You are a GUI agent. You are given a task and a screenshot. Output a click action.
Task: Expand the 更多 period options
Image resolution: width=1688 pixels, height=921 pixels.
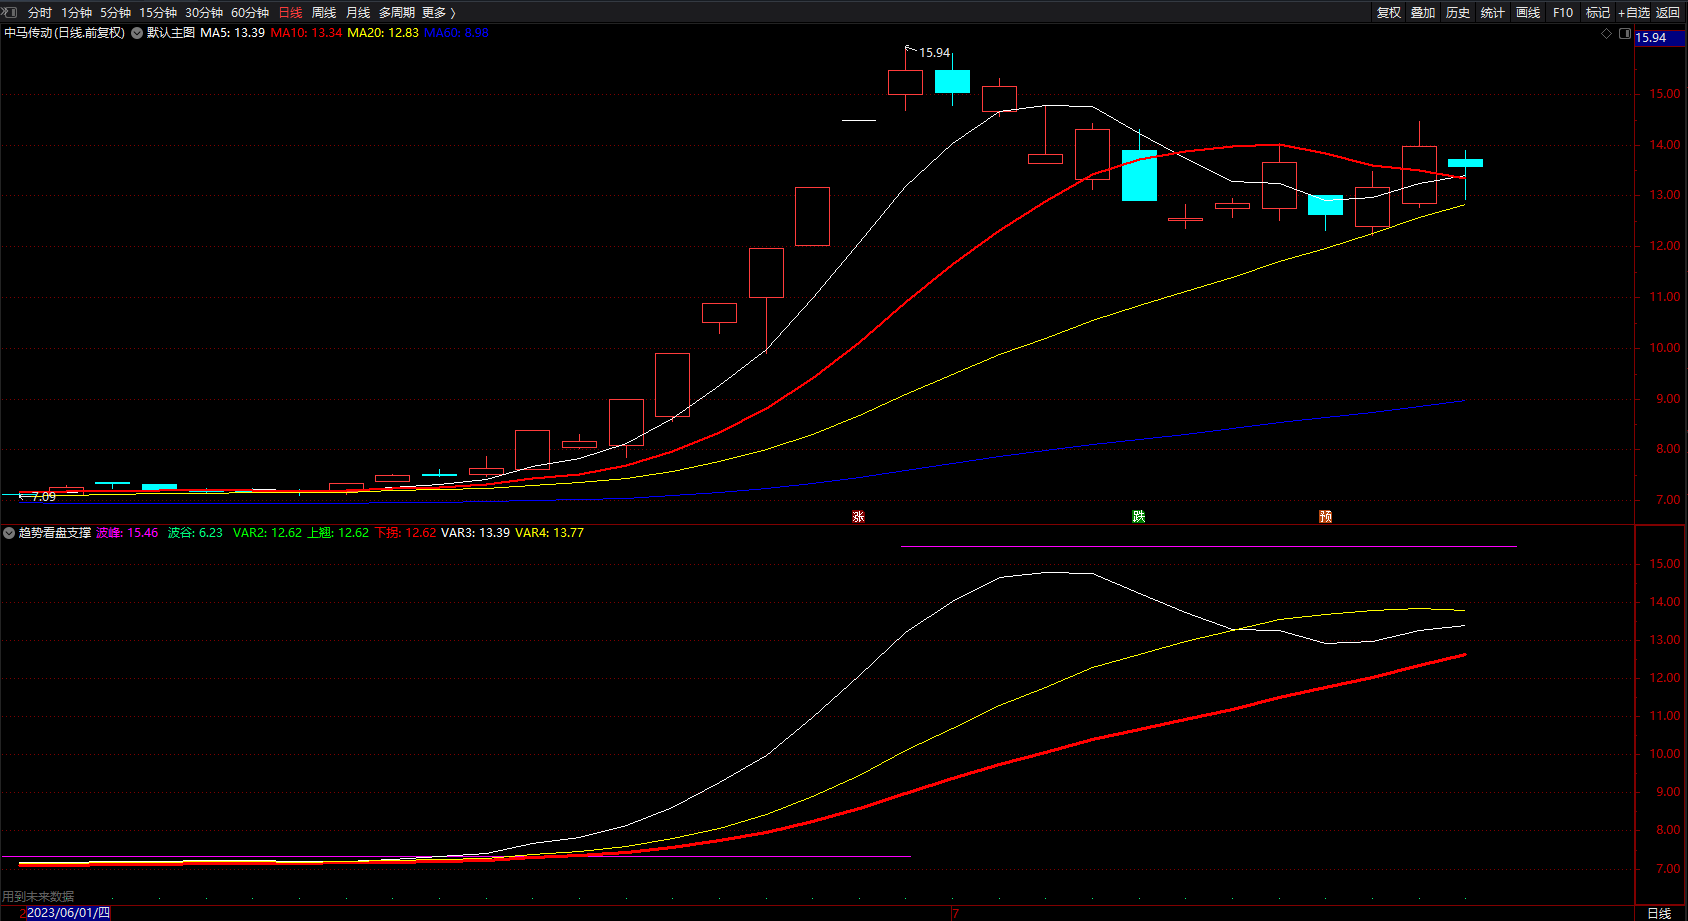click(x=439, y=13)
